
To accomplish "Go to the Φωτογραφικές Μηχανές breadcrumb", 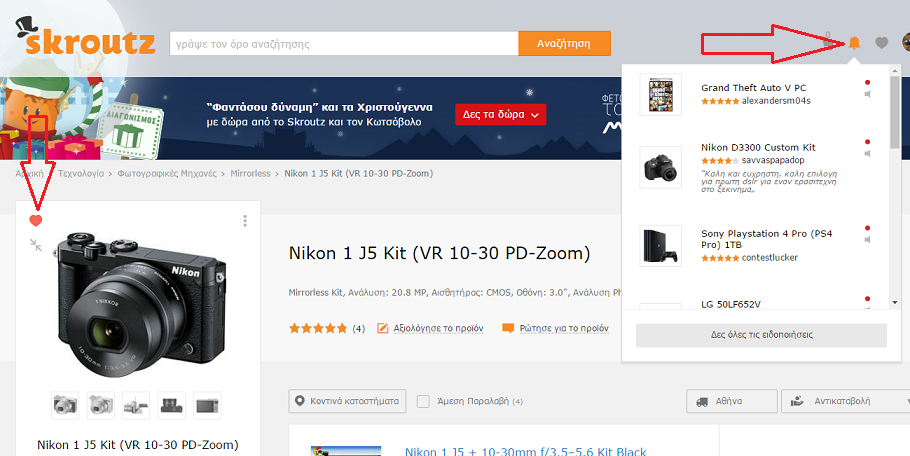I will 167,173.
